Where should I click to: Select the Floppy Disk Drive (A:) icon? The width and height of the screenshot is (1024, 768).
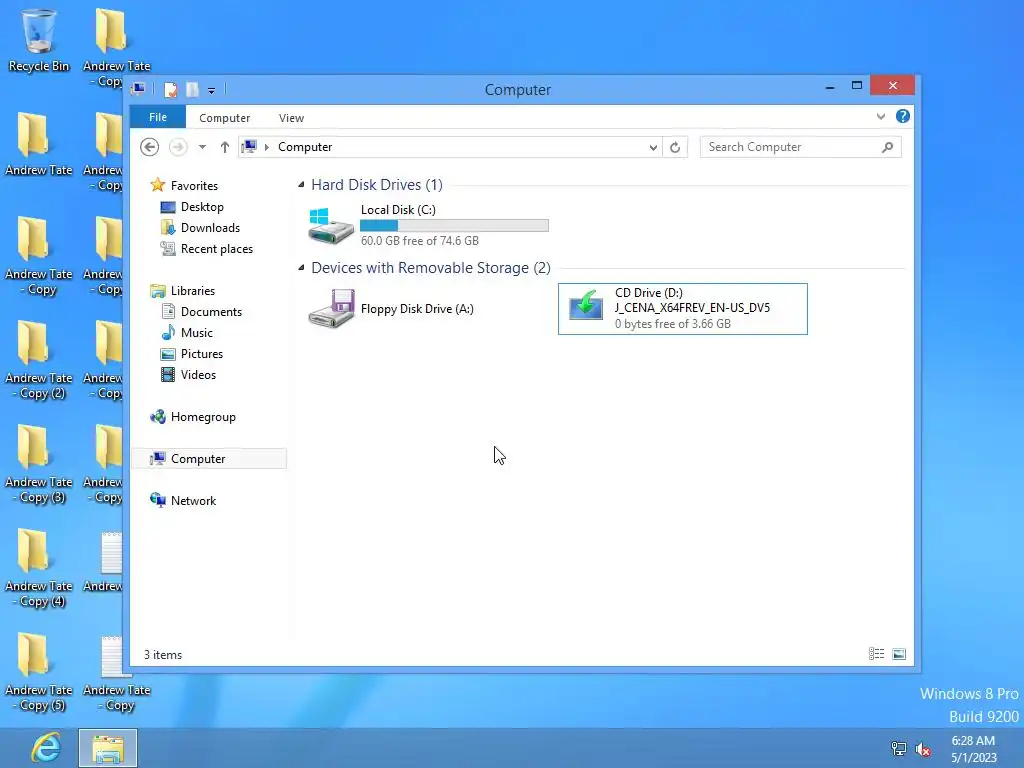coord(331,308)
